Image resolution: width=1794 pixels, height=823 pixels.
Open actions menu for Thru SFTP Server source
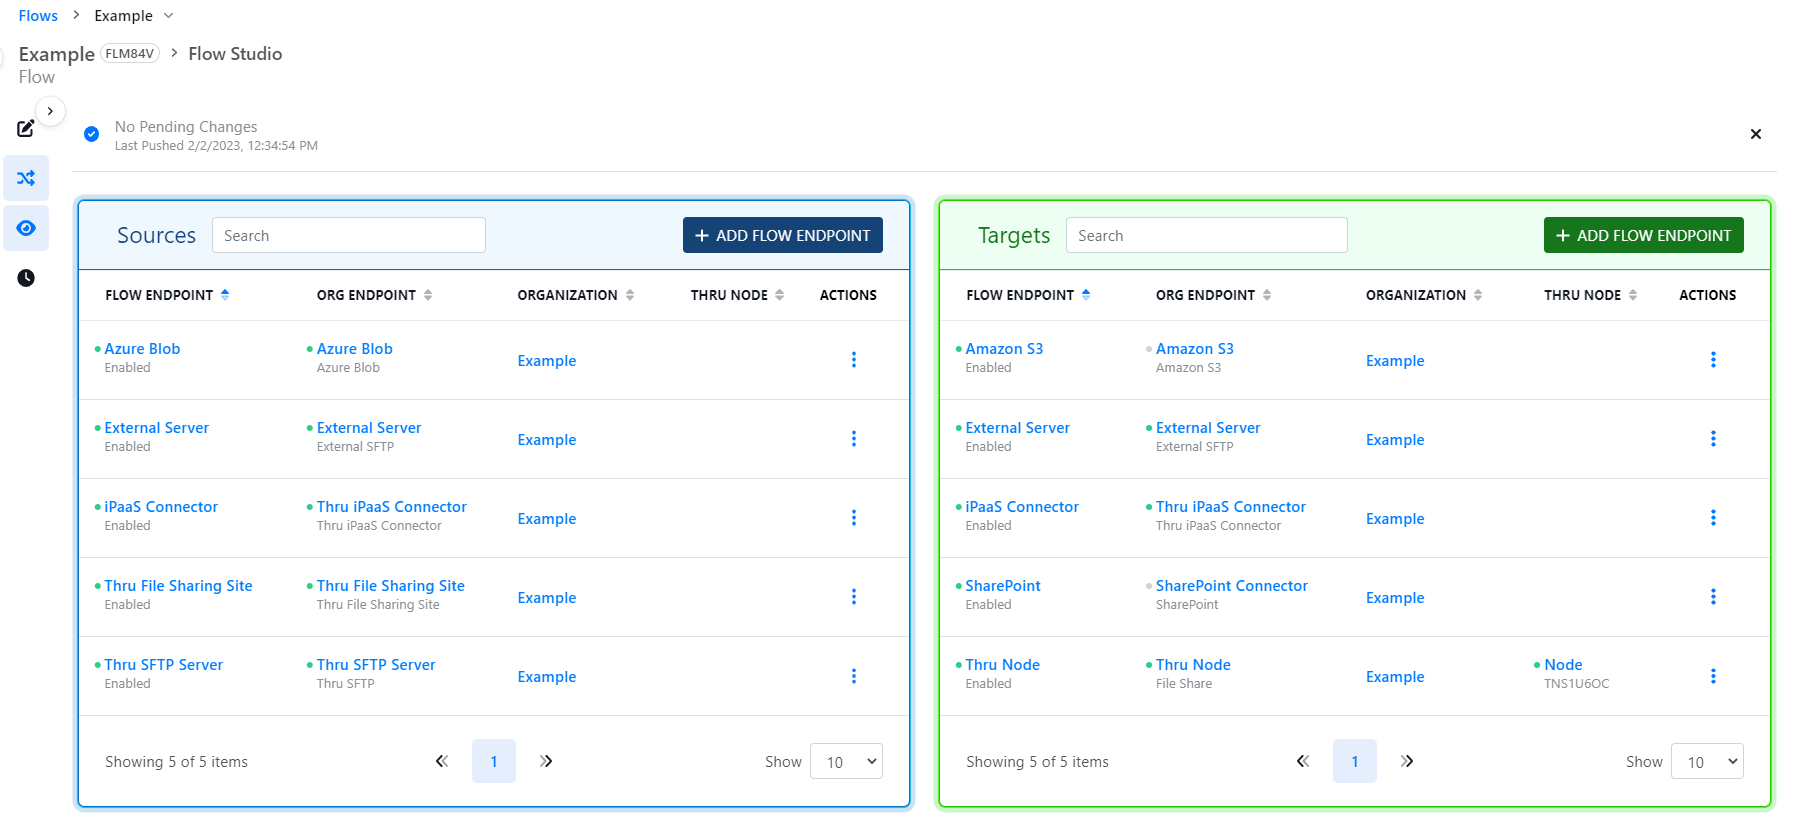point(853,676)
